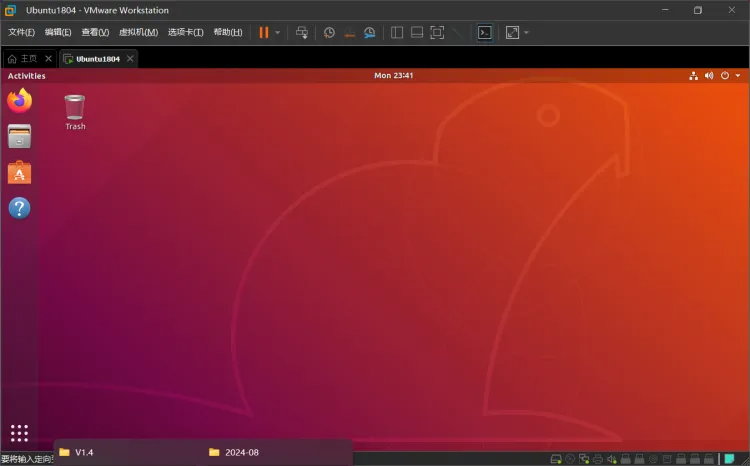Open the message log note icon
750x466 pixels.
tap(729, 459)
